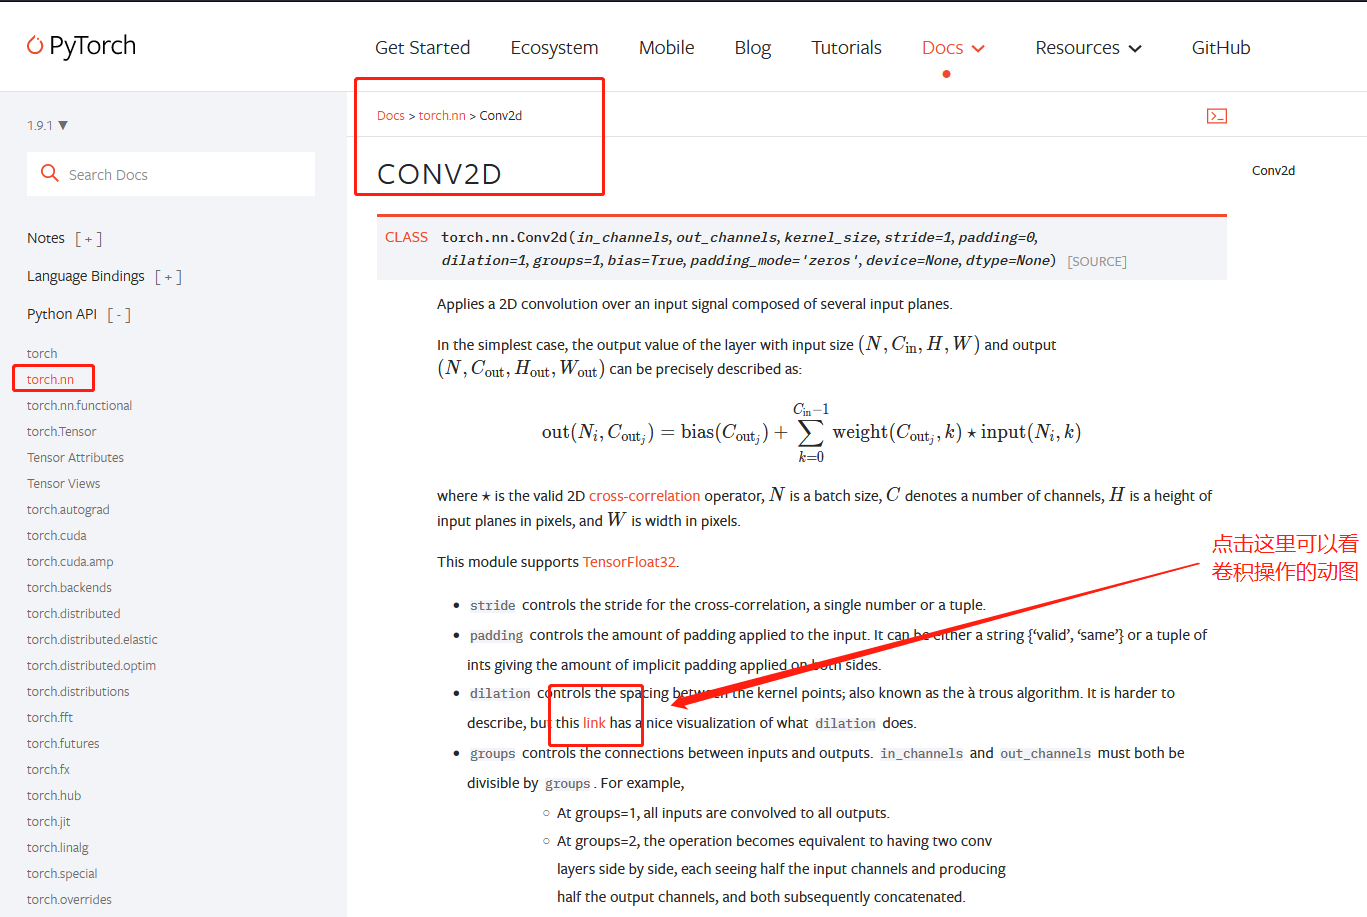This screenshot has width=1367, height=917.
Task: Select torch in the sidebar
Action: point(42,353)
